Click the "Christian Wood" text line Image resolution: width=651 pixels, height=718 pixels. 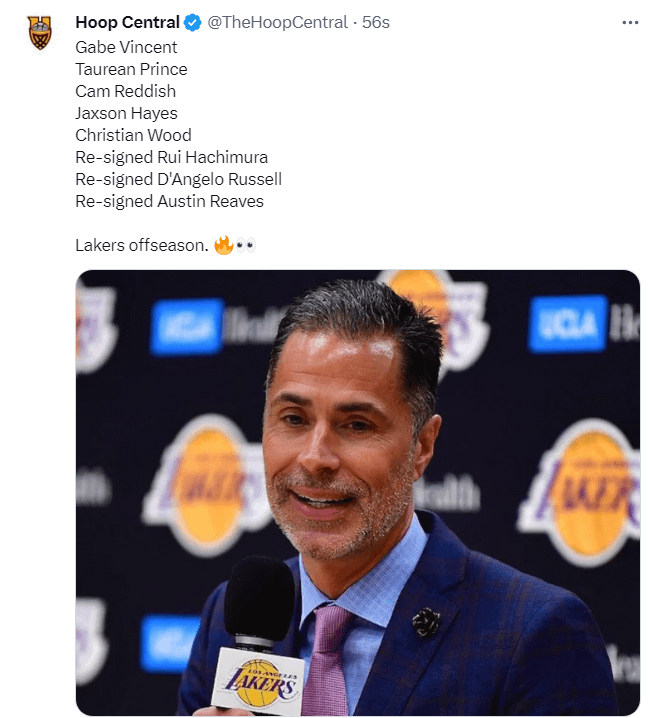(x=133, y=135)
